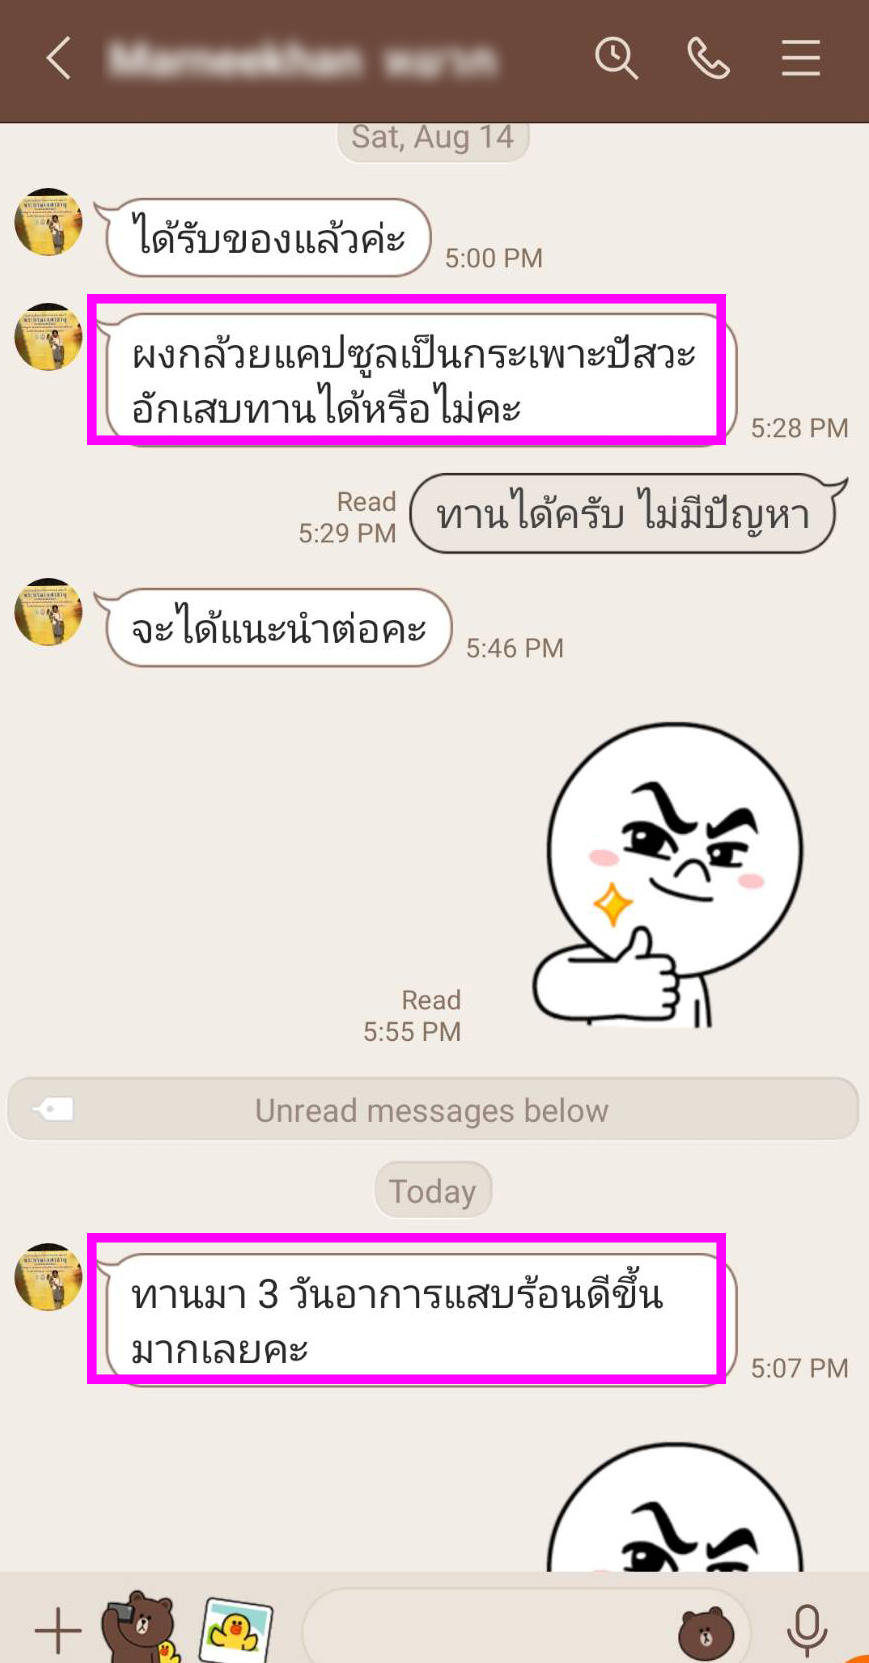The height and width of the screenshot is (1663, 869).
Task: Select the ทานได้ครับ ไม่มีปัญหา reply bubble
Action: click(x=628, y=514)
